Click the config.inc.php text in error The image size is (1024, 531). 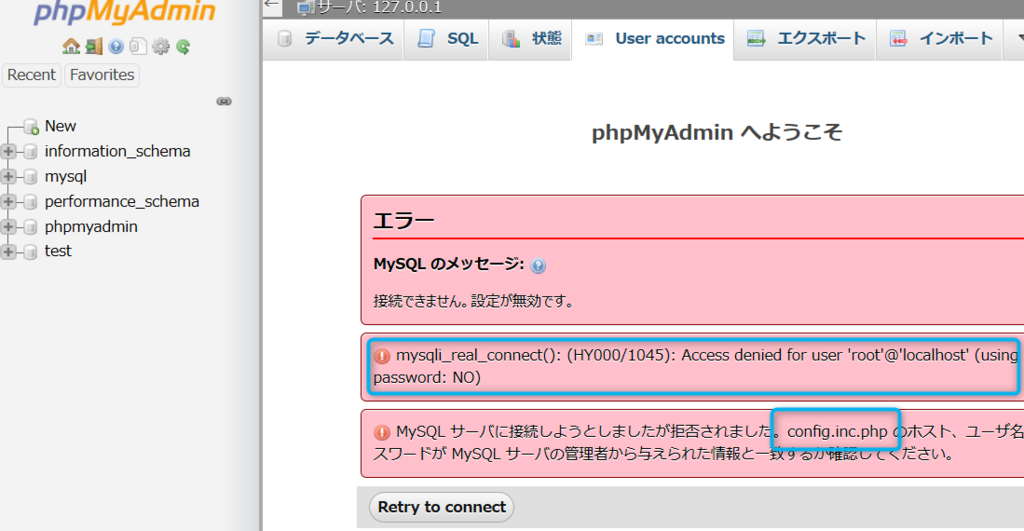(x=837, y=432)
